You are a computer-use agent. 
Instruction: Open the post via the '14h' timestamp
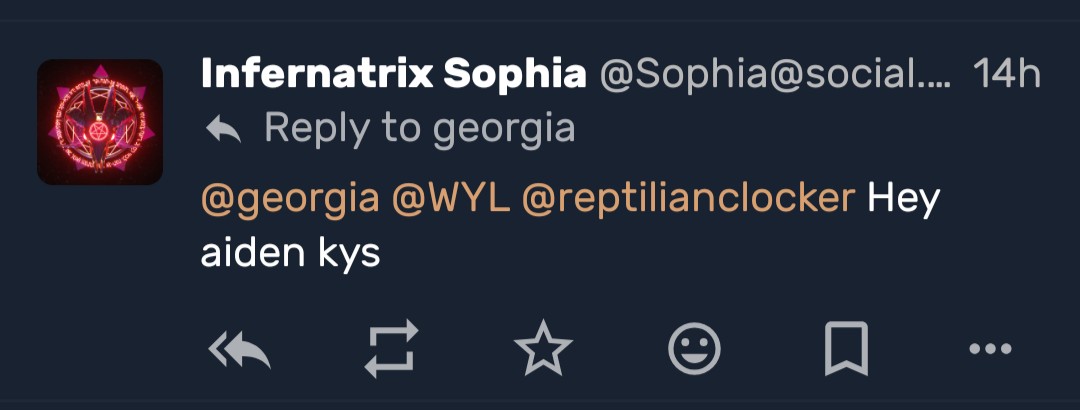(x=1007, y=73)
